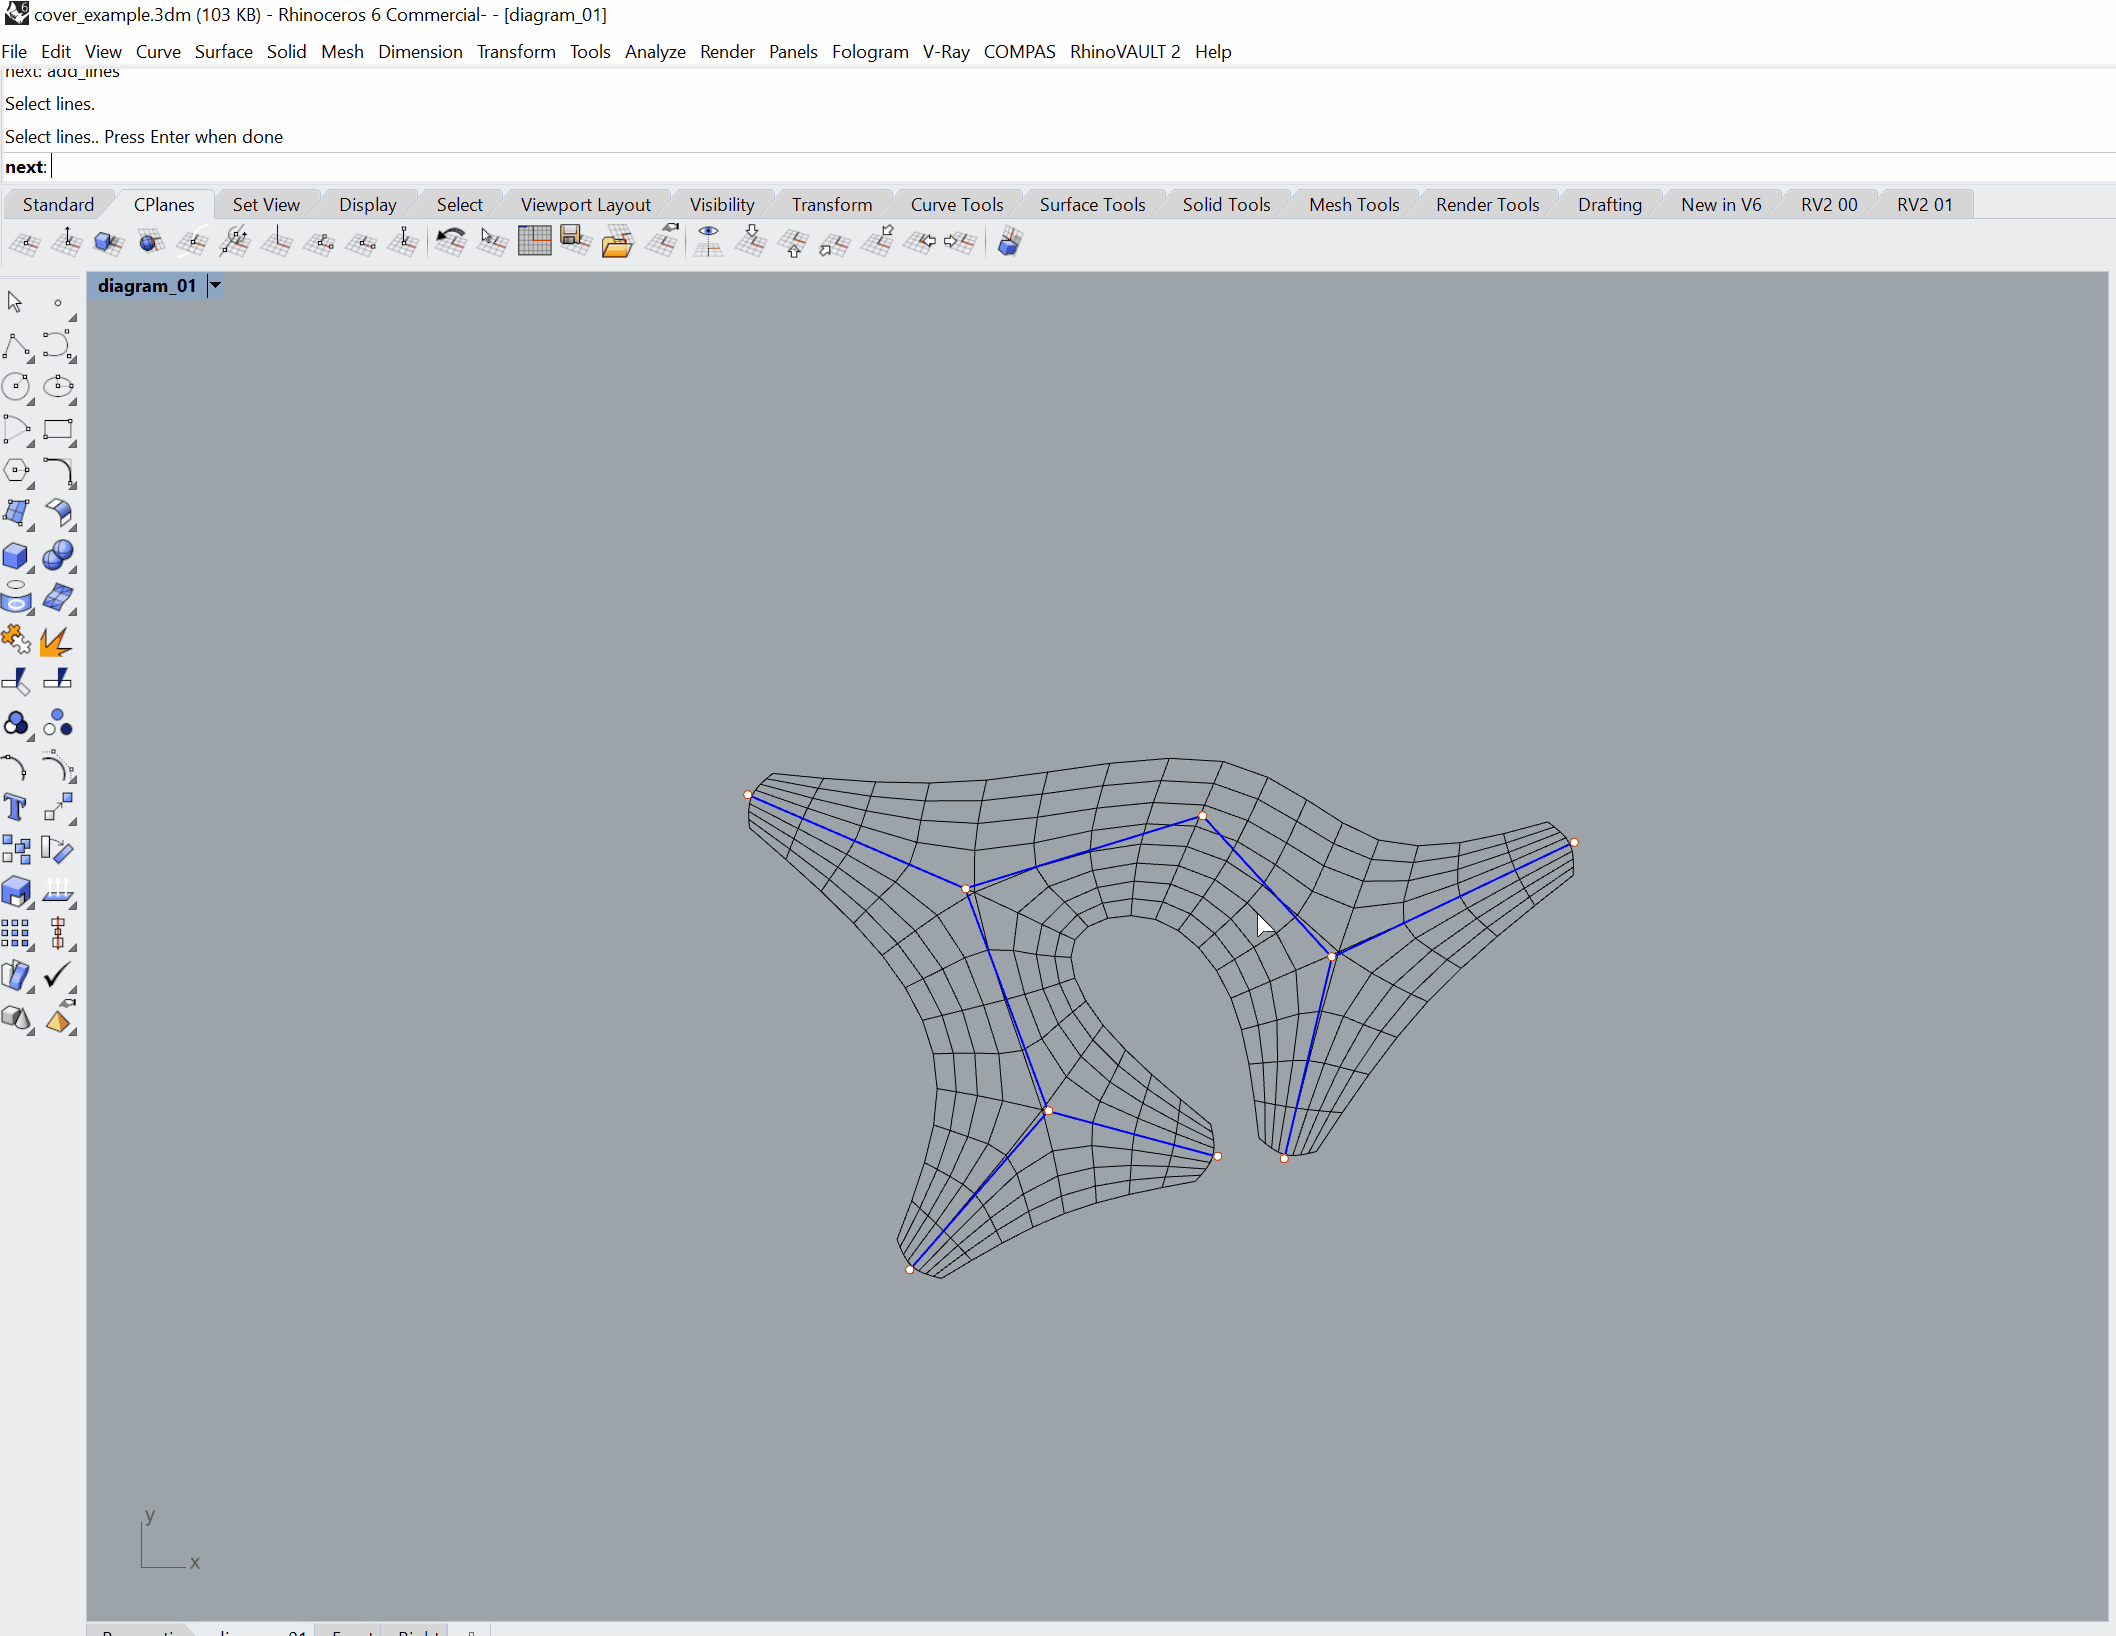The width and height of the screenshot is (2116, 1636).
Task: Open the V-Ray menu
Action: coord(946,52)
